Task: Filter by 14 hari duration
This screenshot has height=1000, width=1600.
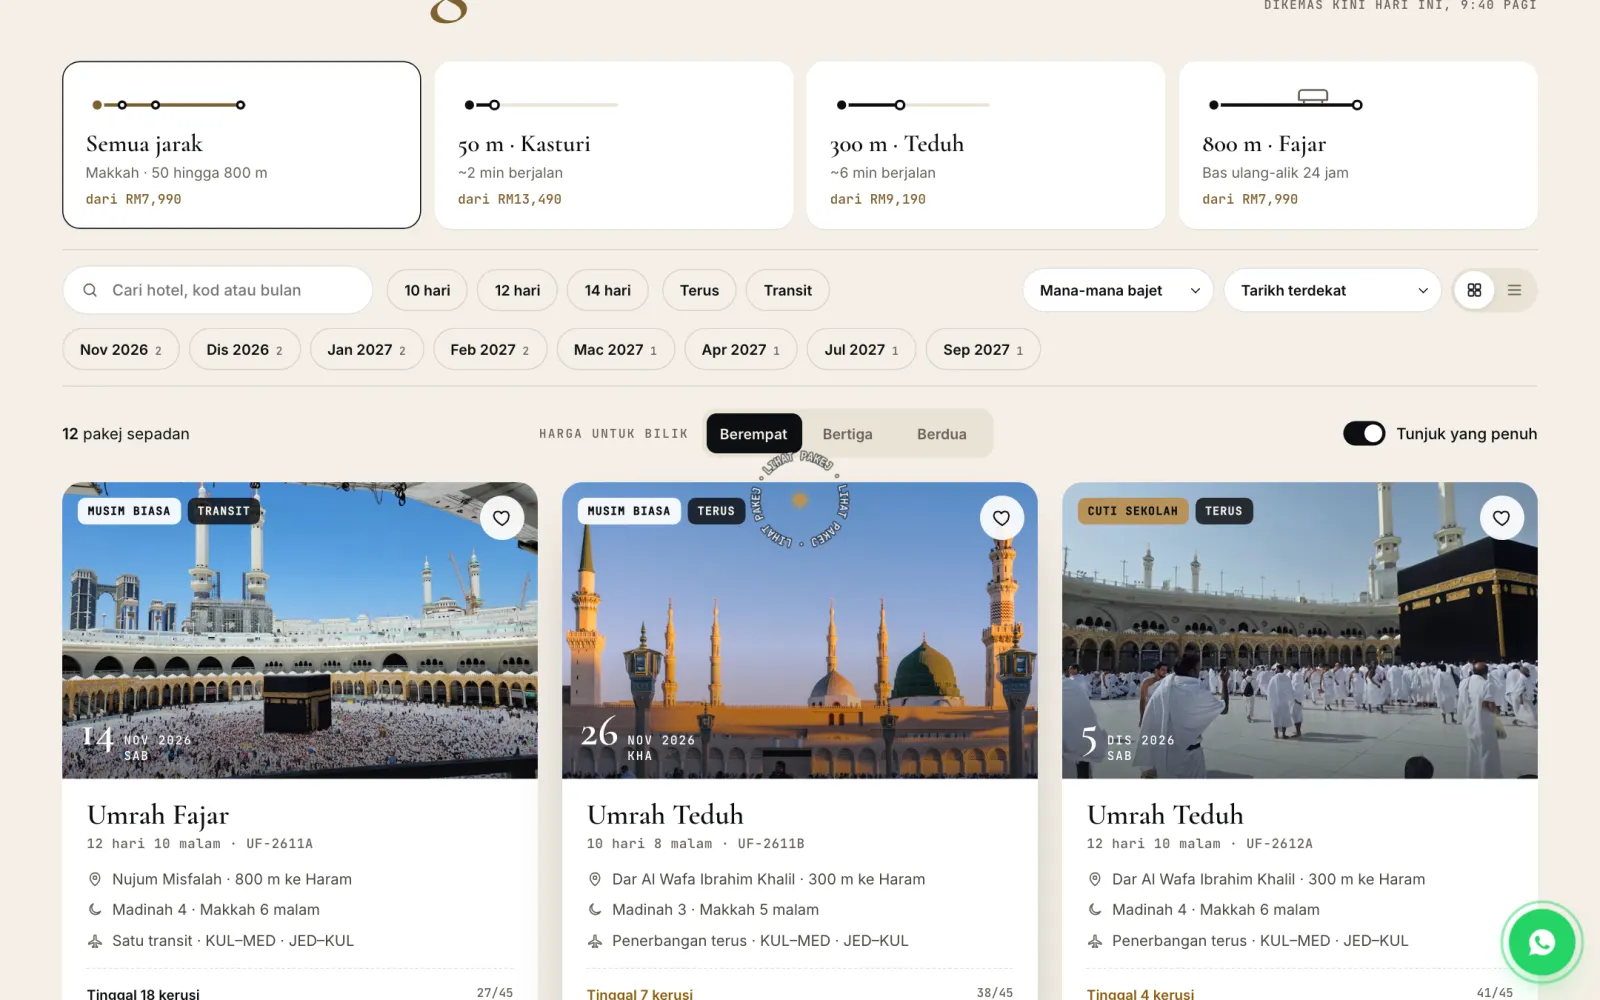Action: coord(608,290)
